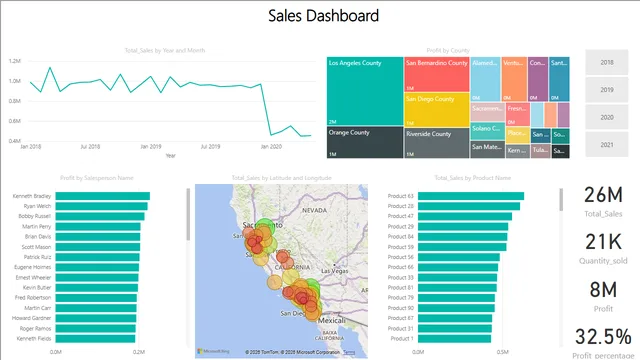The width and height of the screenshot is (640, 360).
Task: Click the Product 28 sales bar
Action: tap(469, 206)
